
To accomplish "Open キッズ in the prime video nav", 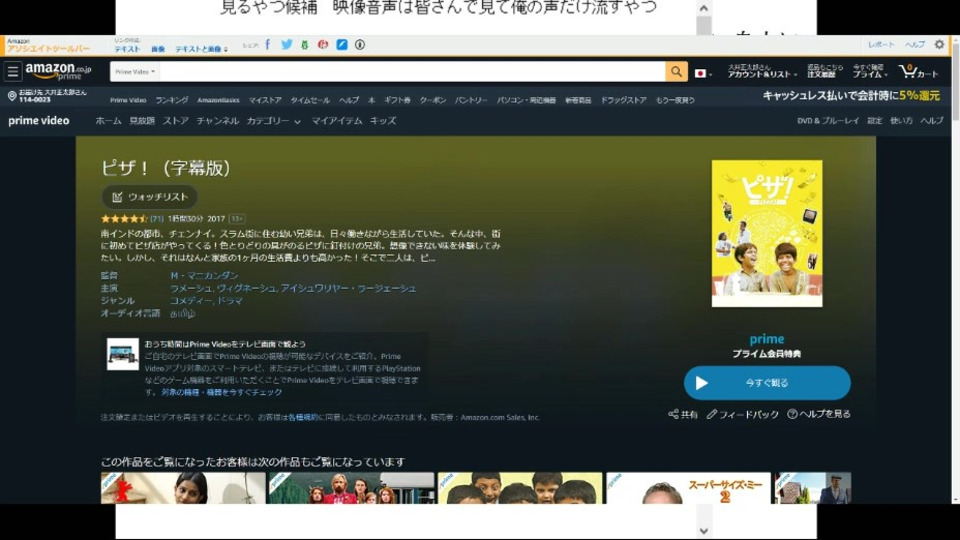I will click(x=383, y=121).
